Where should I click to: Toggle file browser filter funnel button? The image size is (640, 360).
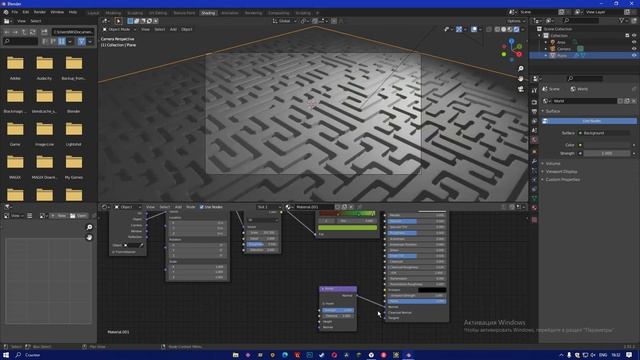click(x=82, y=41)
